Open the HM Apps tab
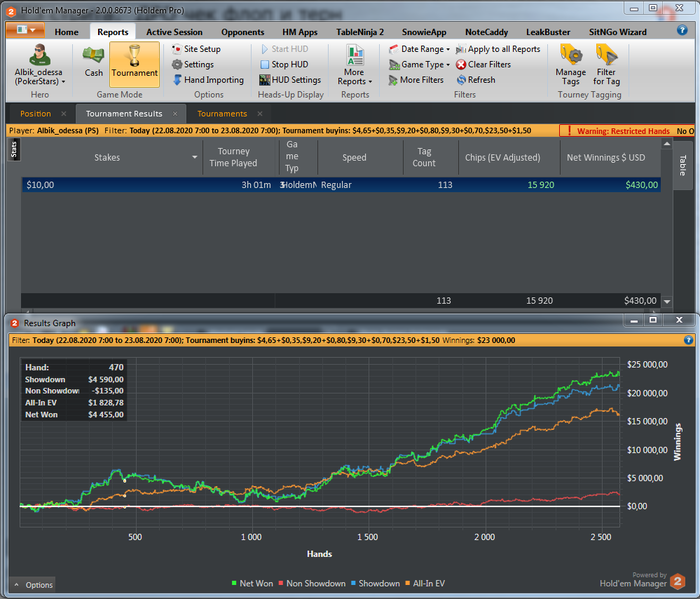The width and height of the screenshot is (700, 599). click(x=300, y=32)
